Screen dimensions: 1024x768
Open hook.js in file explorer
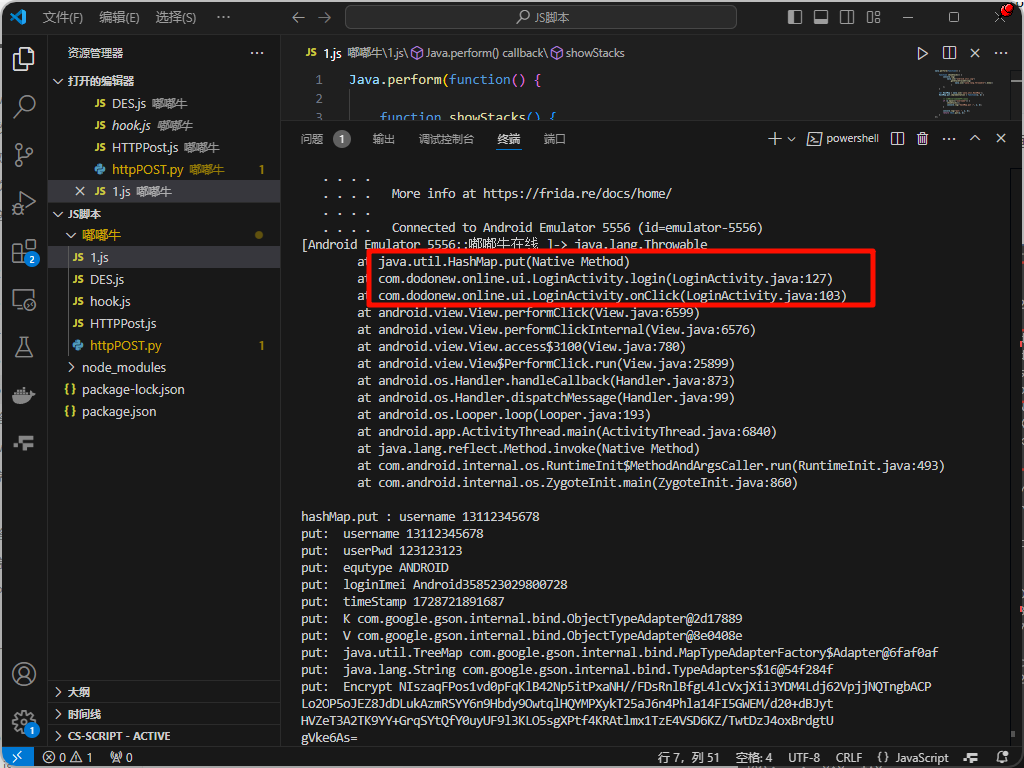[110, 301]
